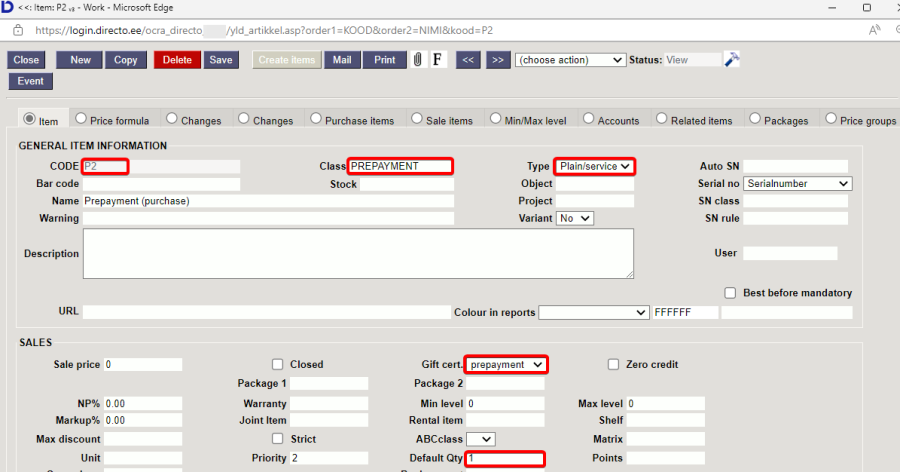Click the Auto SN input field

pyautogui.click(x=796, y=166)
